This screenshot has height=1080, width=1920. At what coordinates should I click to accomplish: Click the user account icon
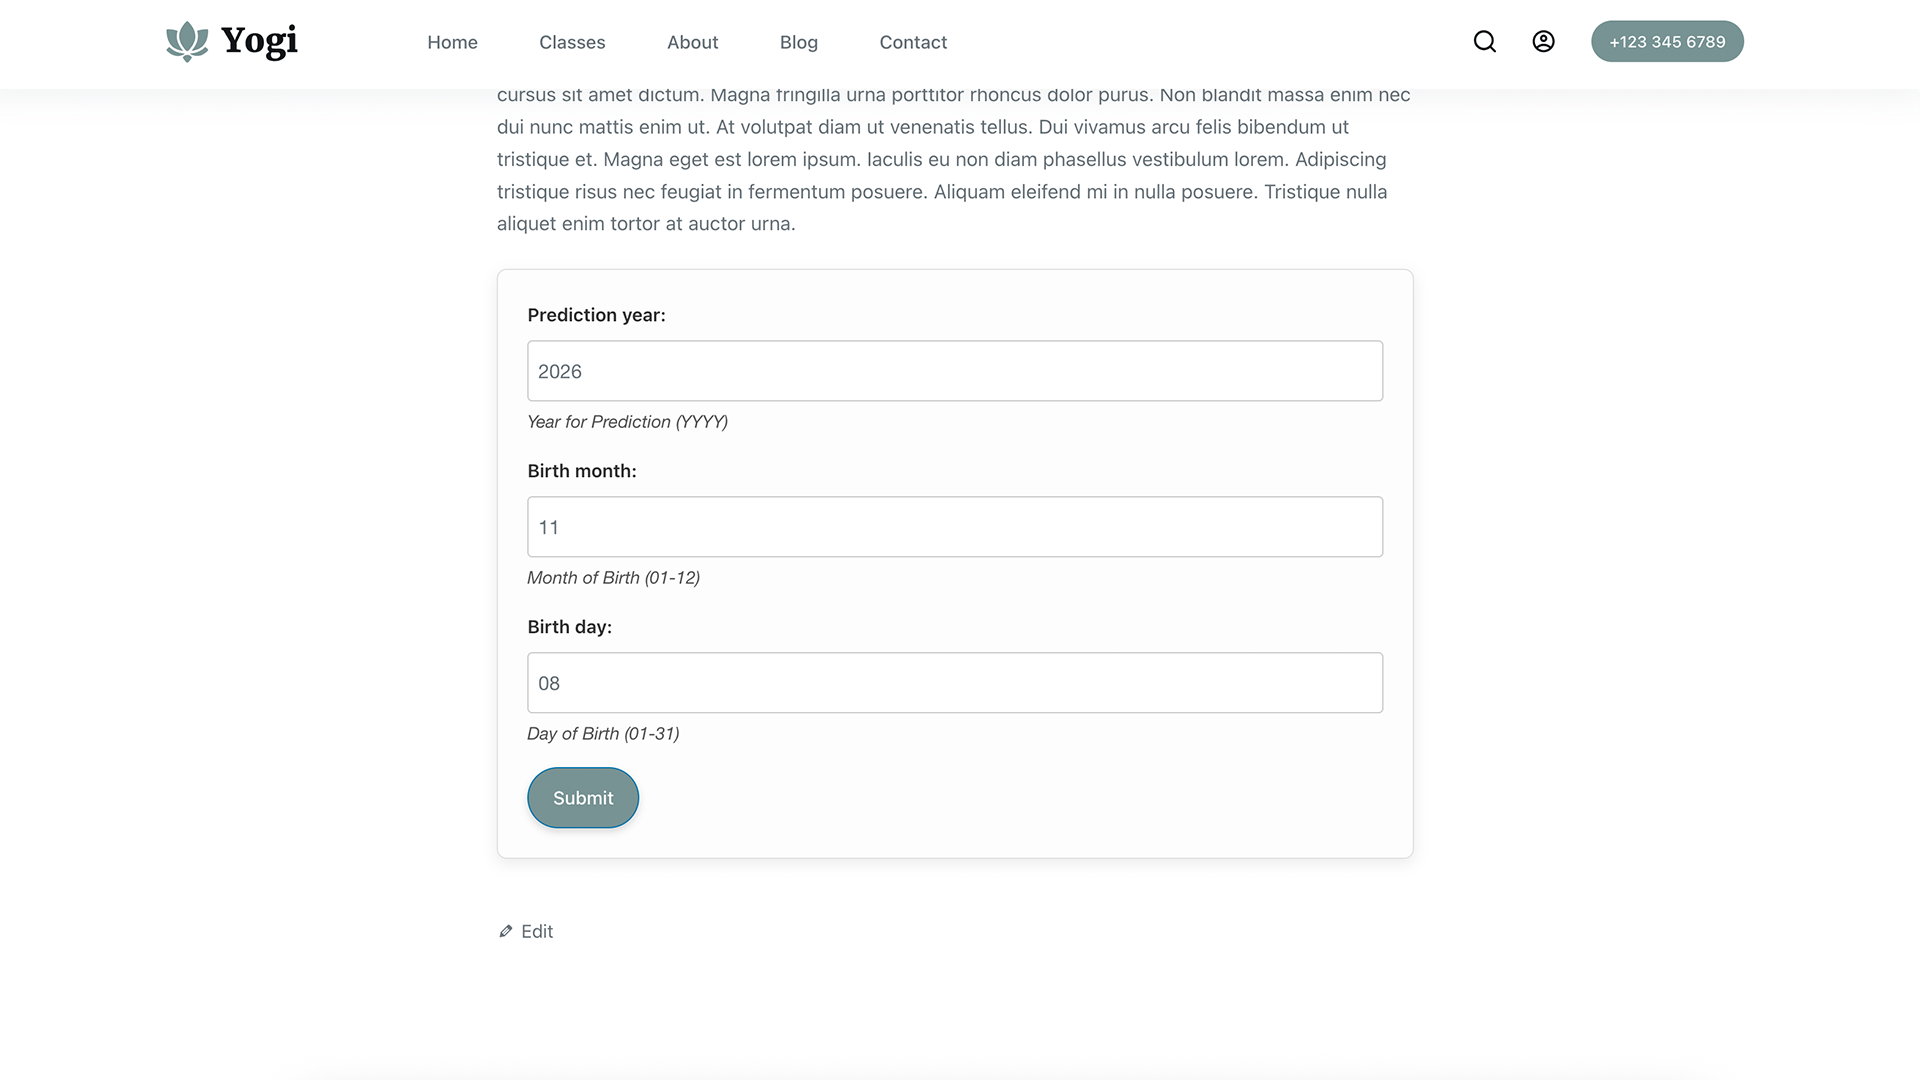[1543, 41]
